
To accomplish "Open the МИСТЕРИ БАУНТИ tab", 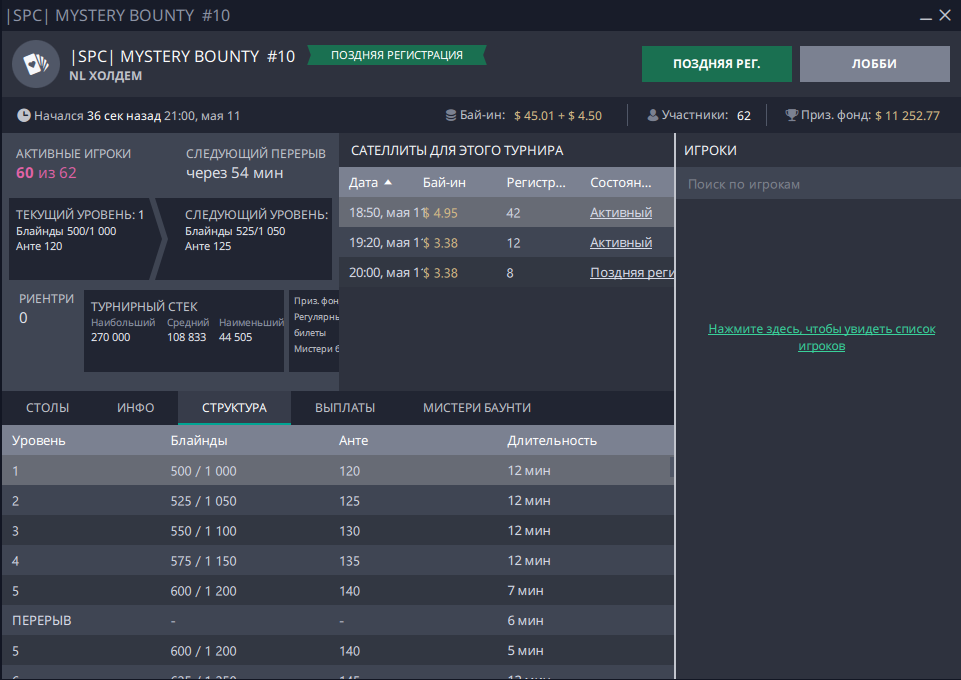I will tap(476, 408).
